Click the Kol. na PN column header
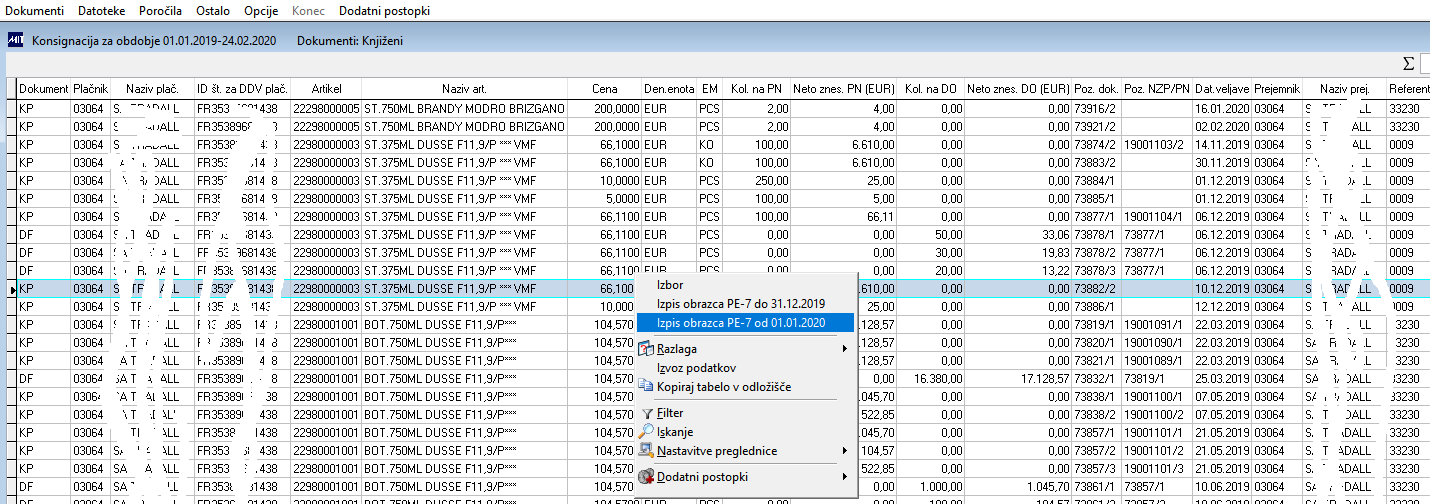1430x504 pixels. [756, 89]
